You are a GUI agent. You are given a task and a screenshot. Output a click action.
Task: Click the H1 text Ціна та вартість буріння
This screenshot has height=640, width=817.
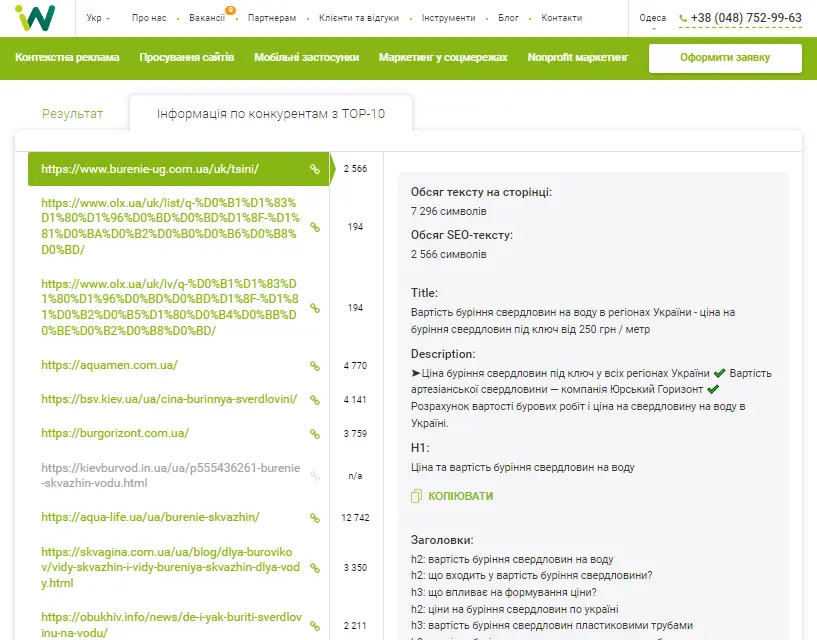tap(523, 467)
